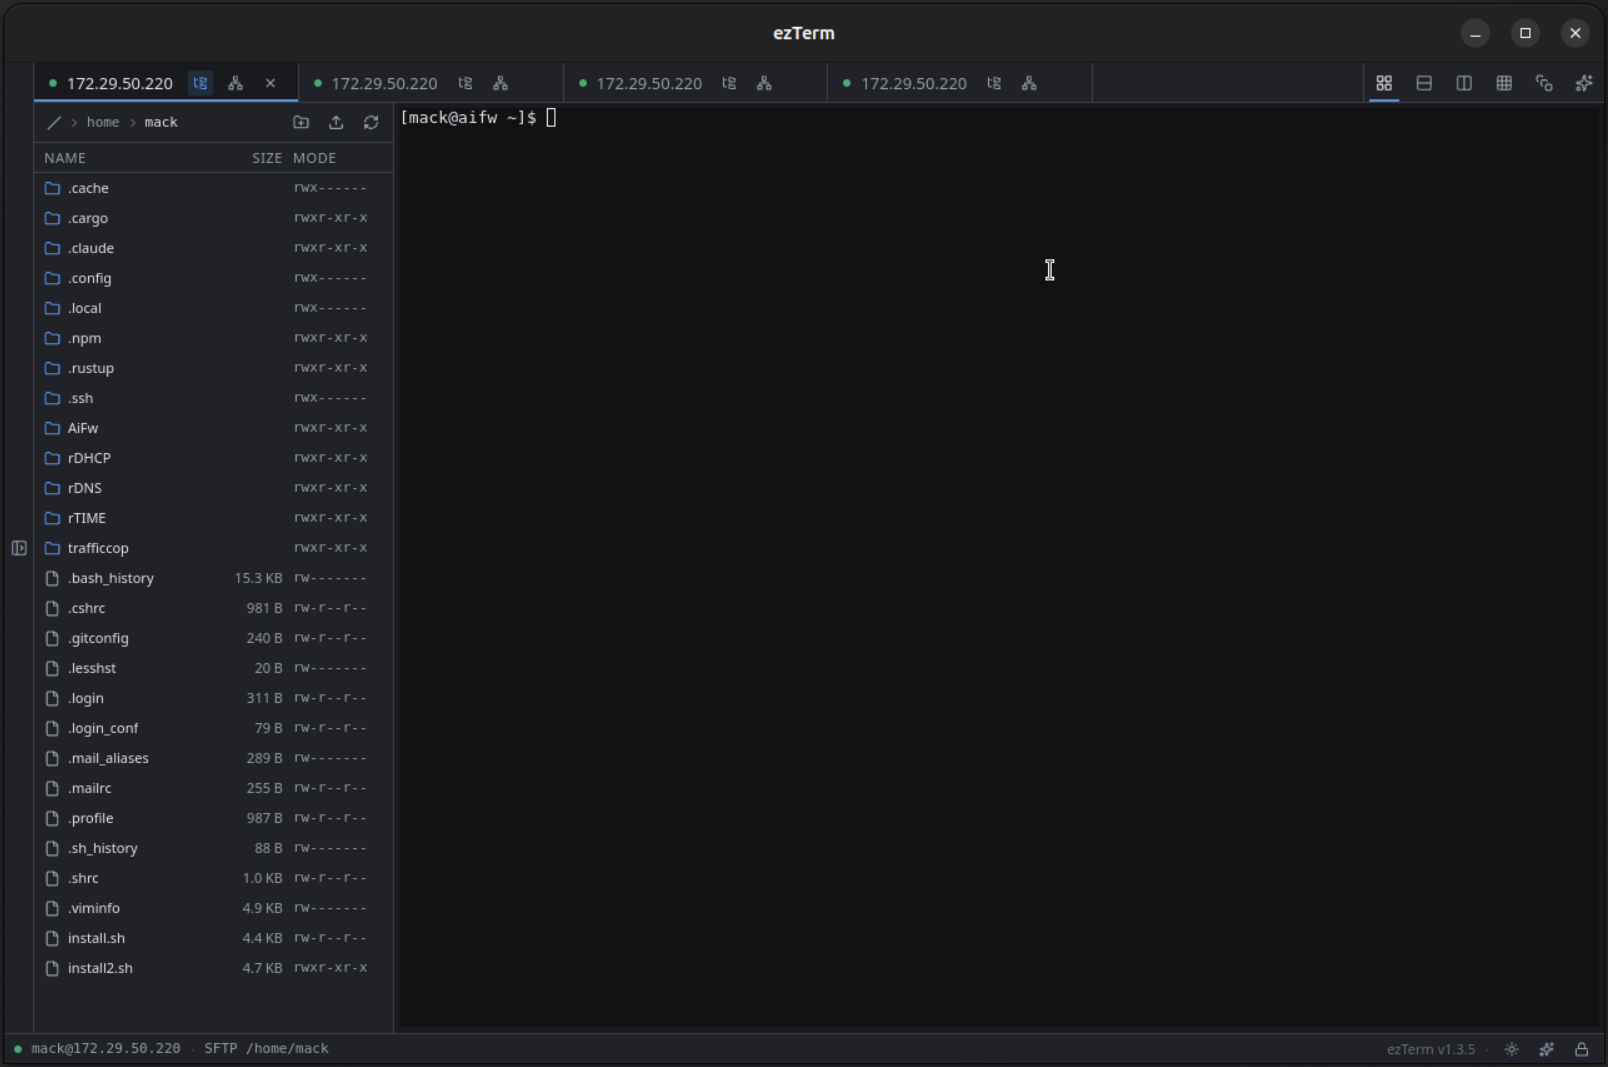Select the horizontal split layout icon

pos(1424,83)
